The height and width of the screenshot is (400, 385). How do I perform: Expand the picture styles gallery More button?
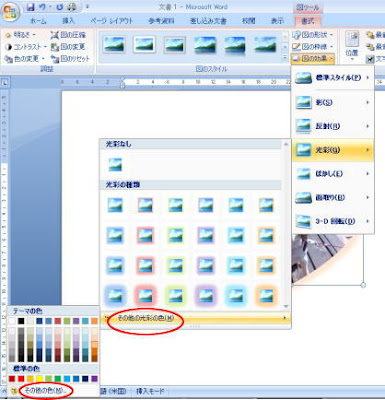(285, 58)
